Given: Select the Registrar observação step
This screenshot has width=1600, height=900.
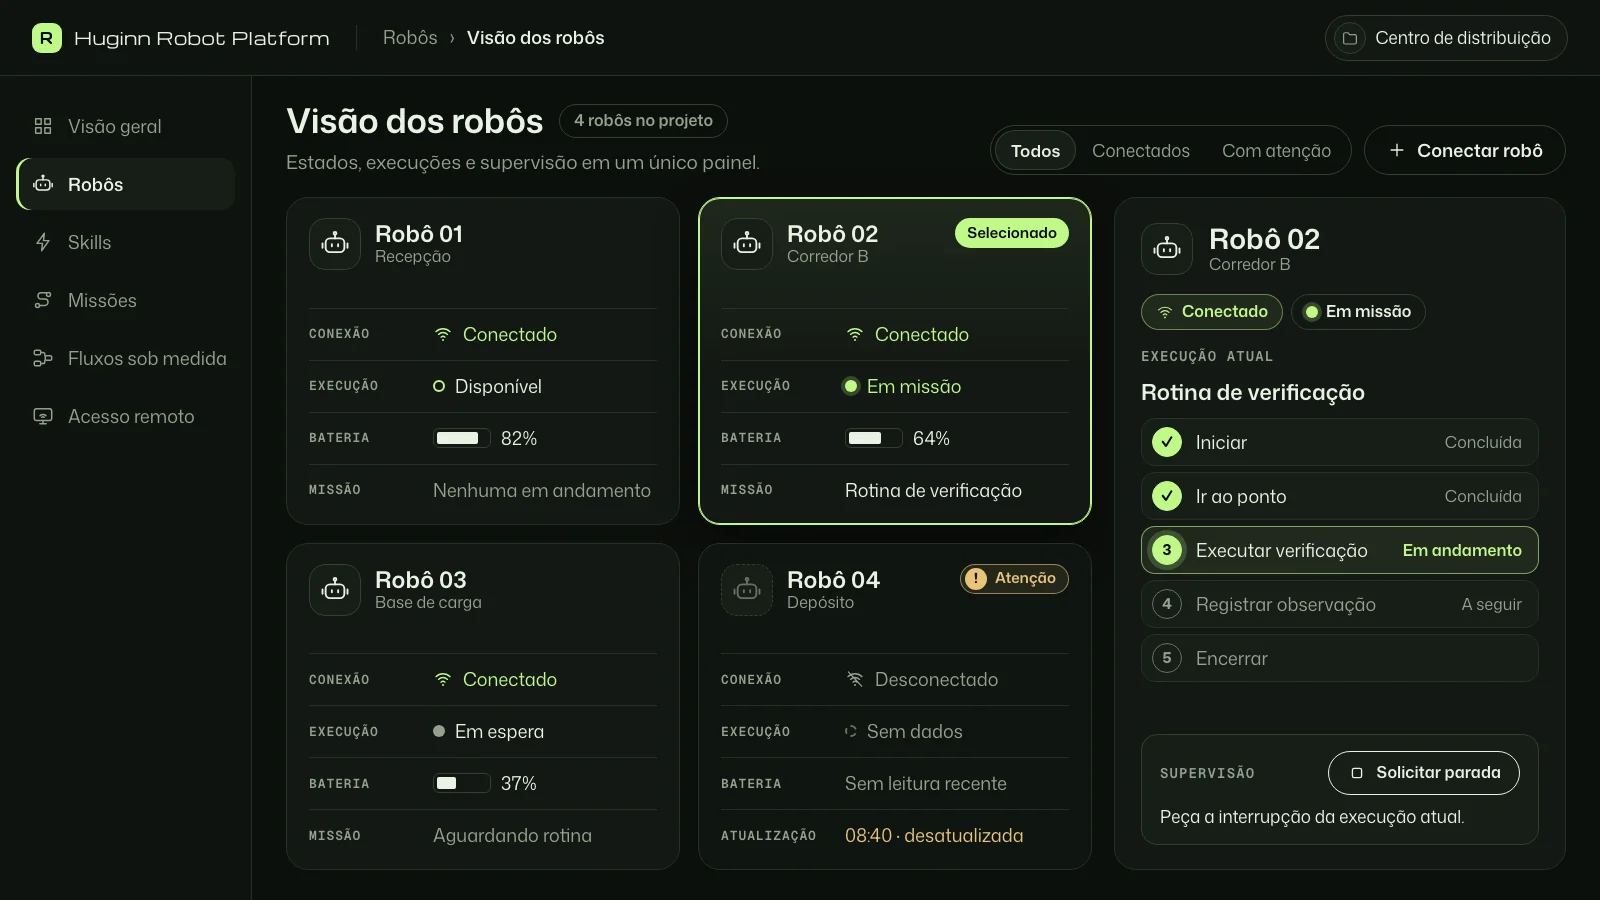Looking at the screenshot, I should tap(1340, 604).
